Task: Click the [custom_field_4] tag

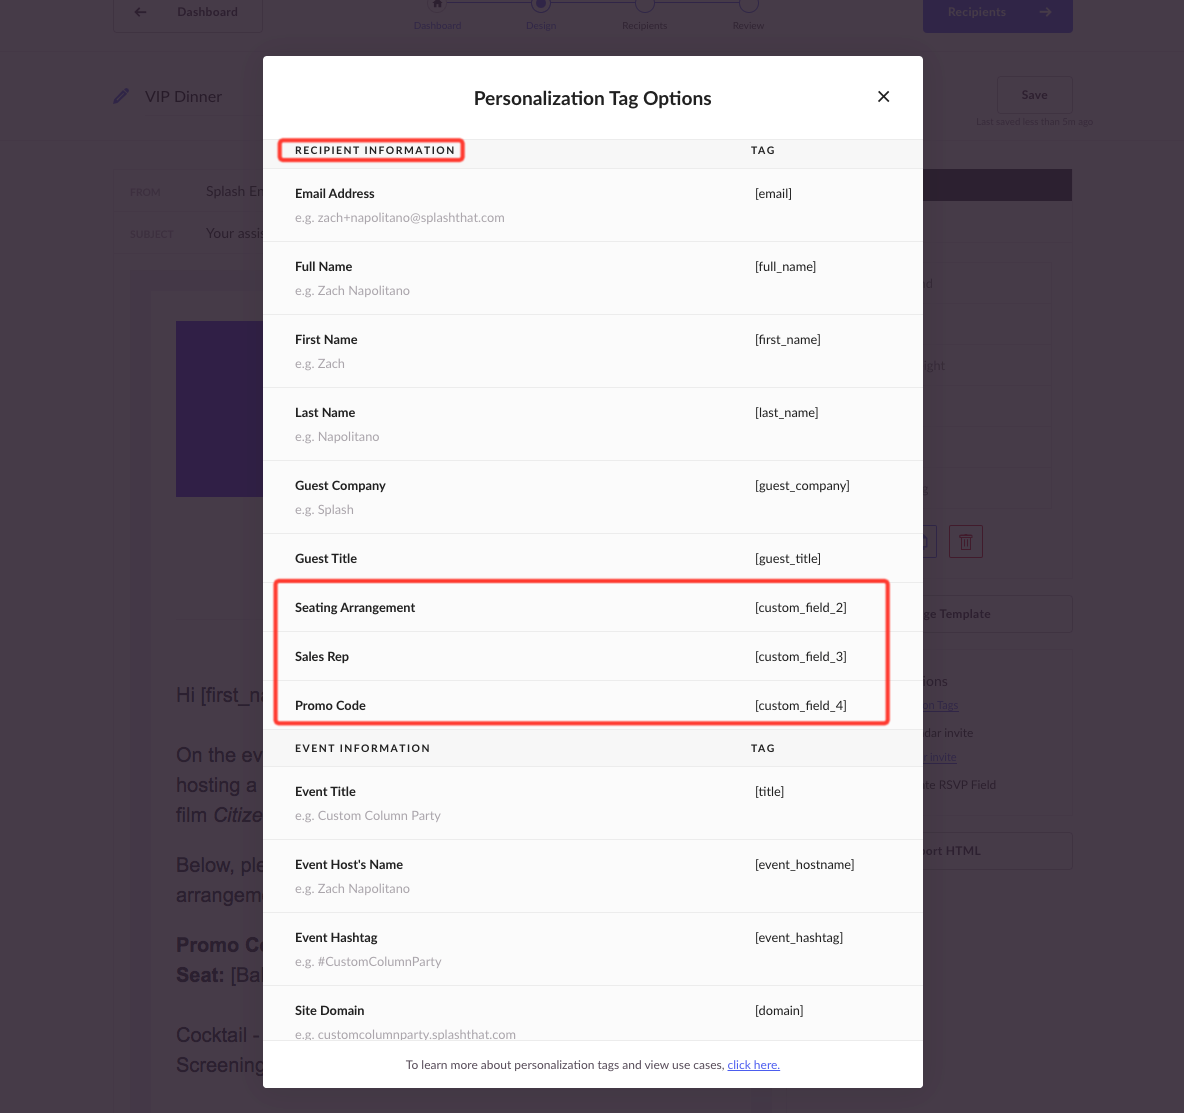Action: click(800, 706)
